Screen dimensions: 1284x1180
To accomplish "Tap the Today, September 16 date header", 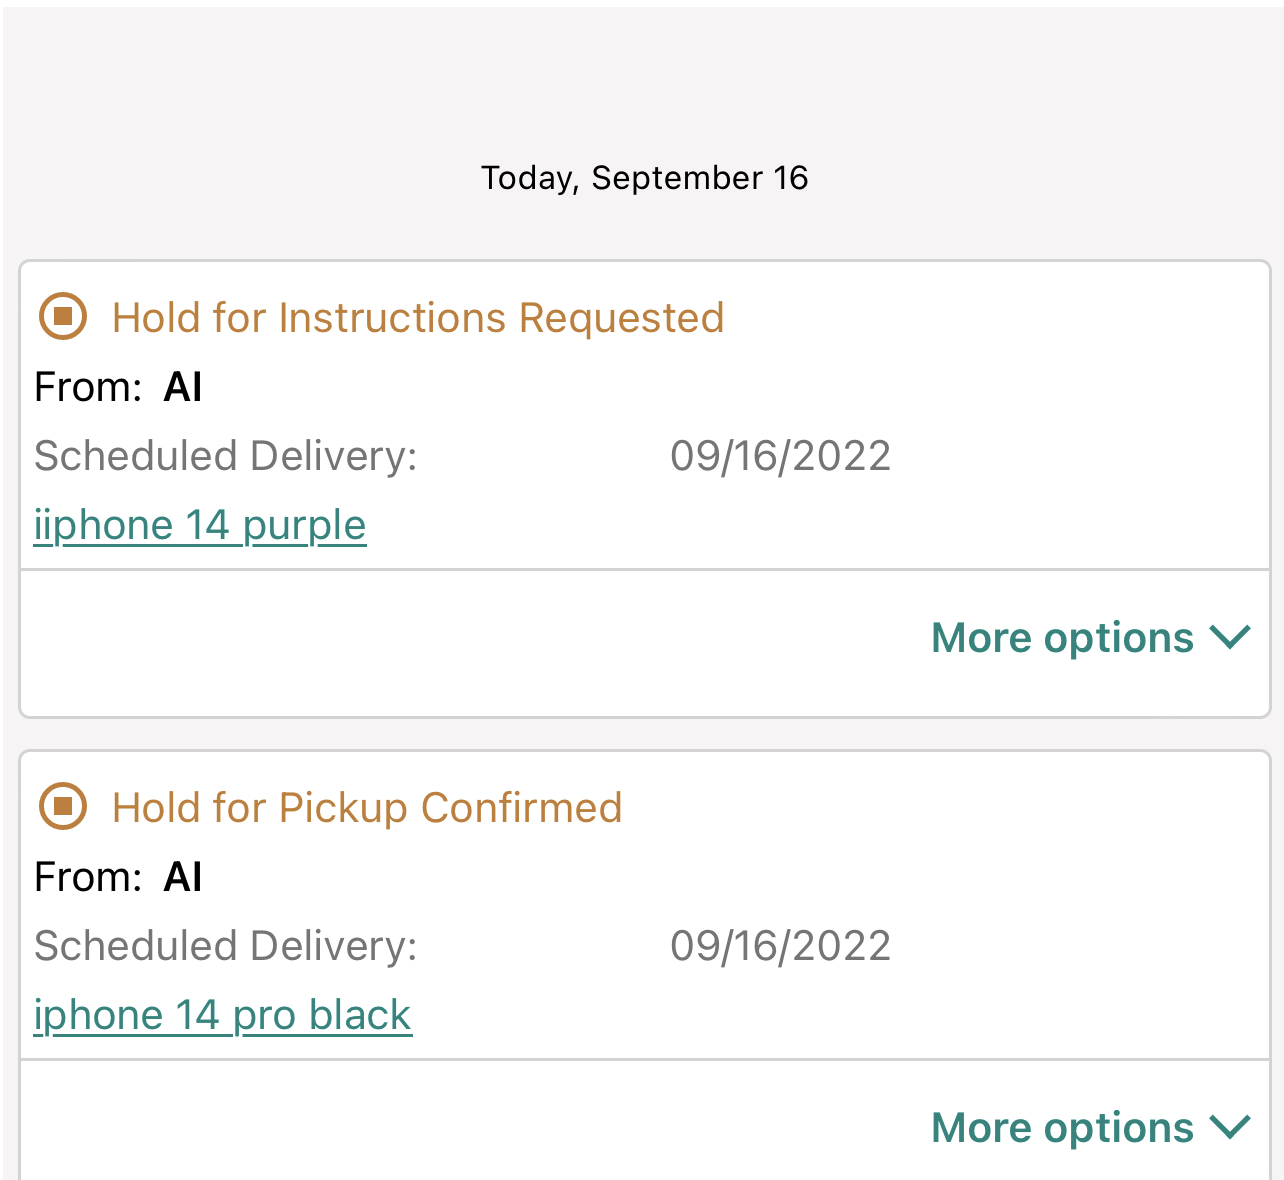I will tap(644, 178).
